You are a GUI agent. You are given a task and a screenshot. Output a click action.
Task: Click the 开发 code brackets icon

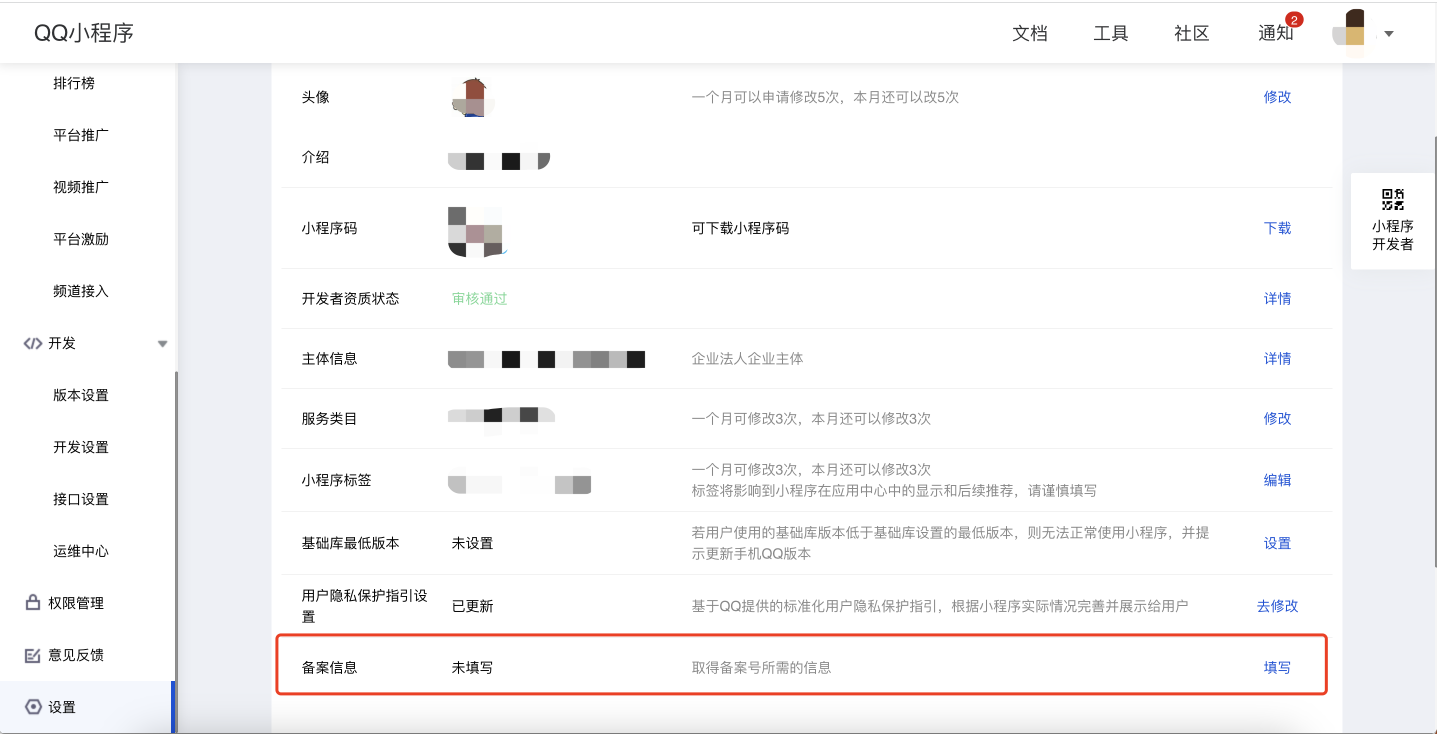pos(32,343)
